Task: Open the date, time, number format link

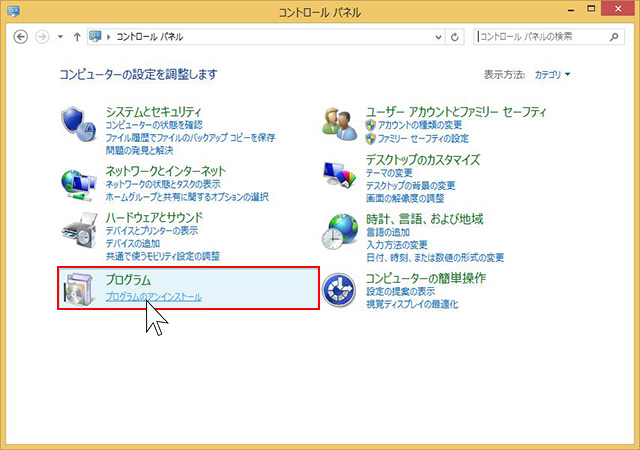Action: 435,258
